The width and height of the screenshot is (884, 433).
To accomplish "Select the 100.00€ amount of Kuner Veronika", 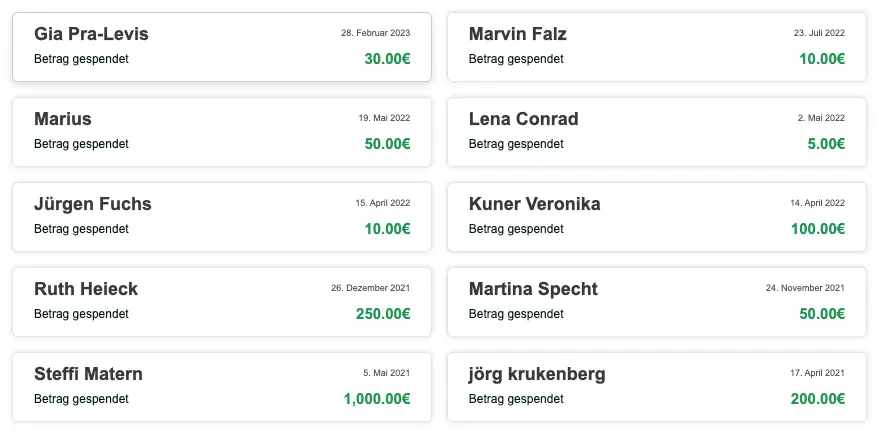I will pos(817,229).
